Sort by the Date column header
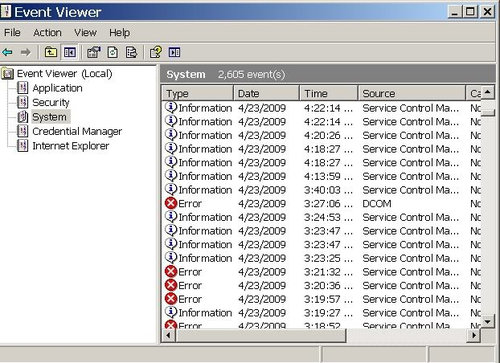Screen dimensions: 500x363 266,93
